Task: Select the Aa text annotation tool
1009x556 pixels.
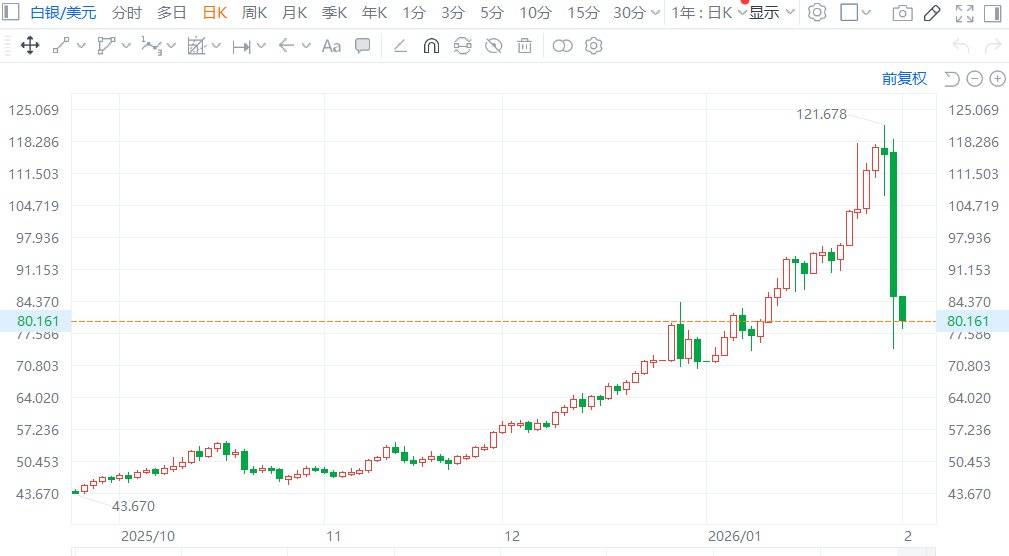Action: pos(331,46)
